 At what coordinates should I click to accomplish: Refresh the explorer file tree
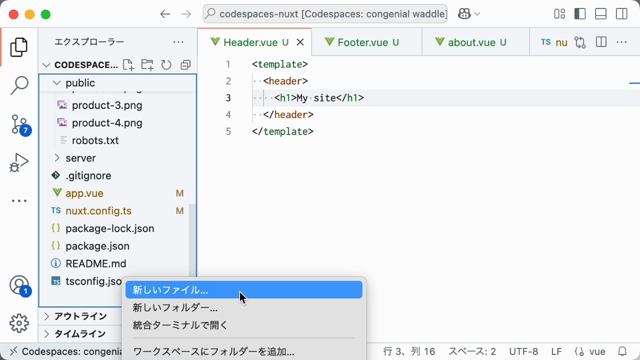coord(166,65)
